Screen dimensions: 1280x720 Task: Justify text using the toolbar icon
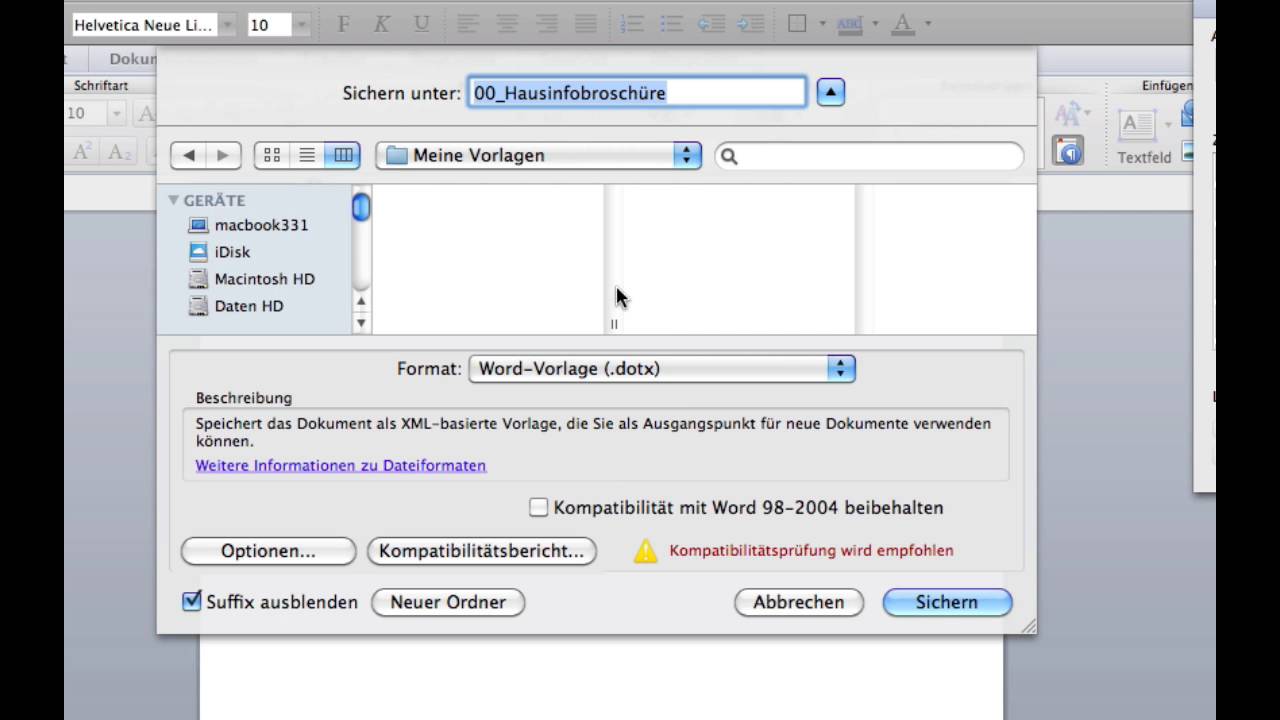click(586, 24)
